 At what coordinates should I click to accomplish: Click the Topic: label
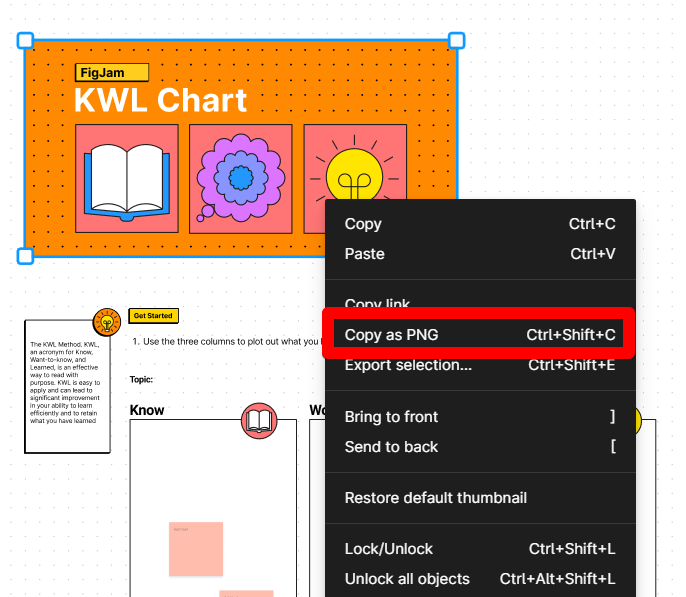[x=141, y=379]
